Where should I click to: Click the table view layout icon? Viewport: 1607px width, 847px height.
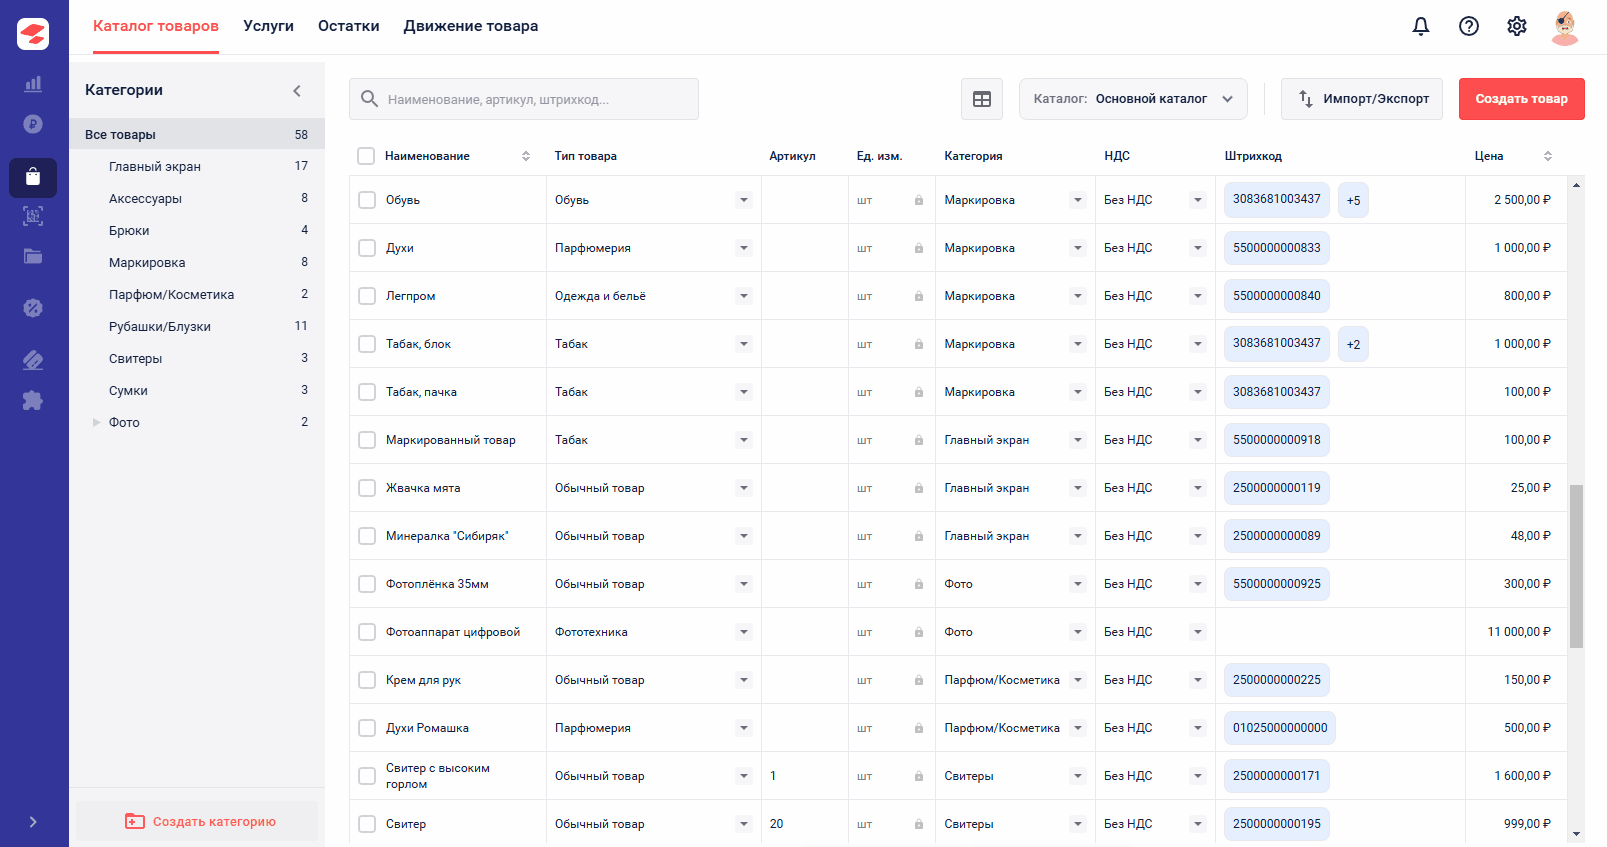click(982, 99)
